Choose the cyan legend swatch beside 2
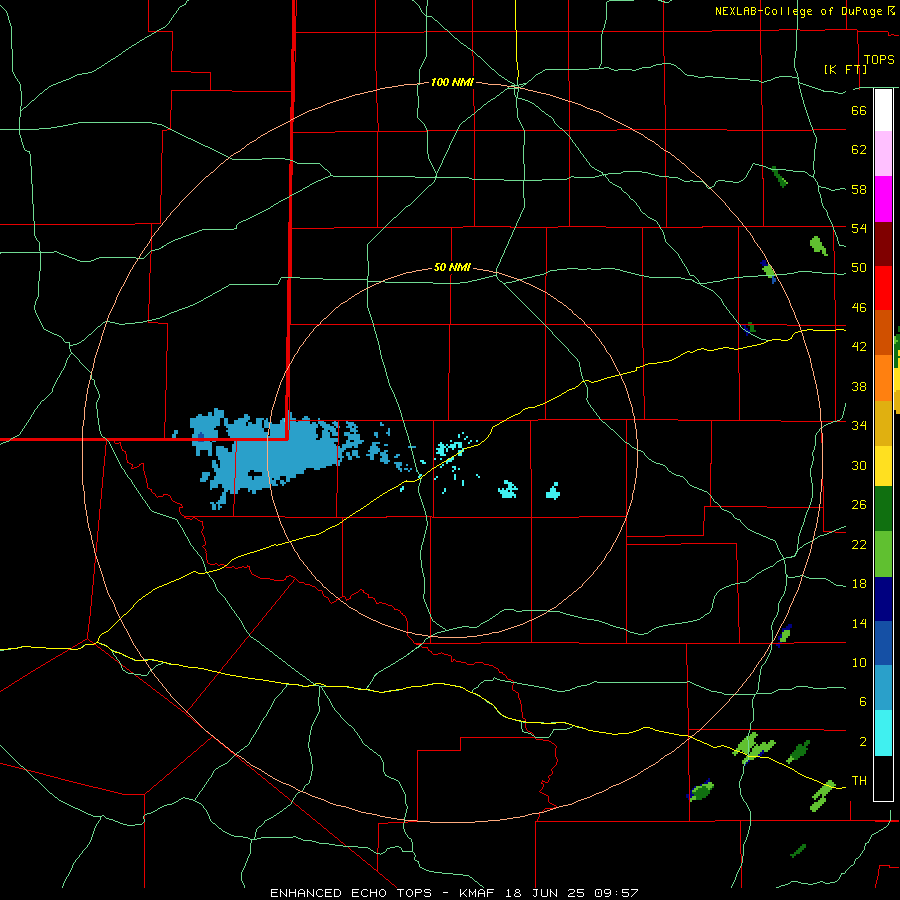 883,732
